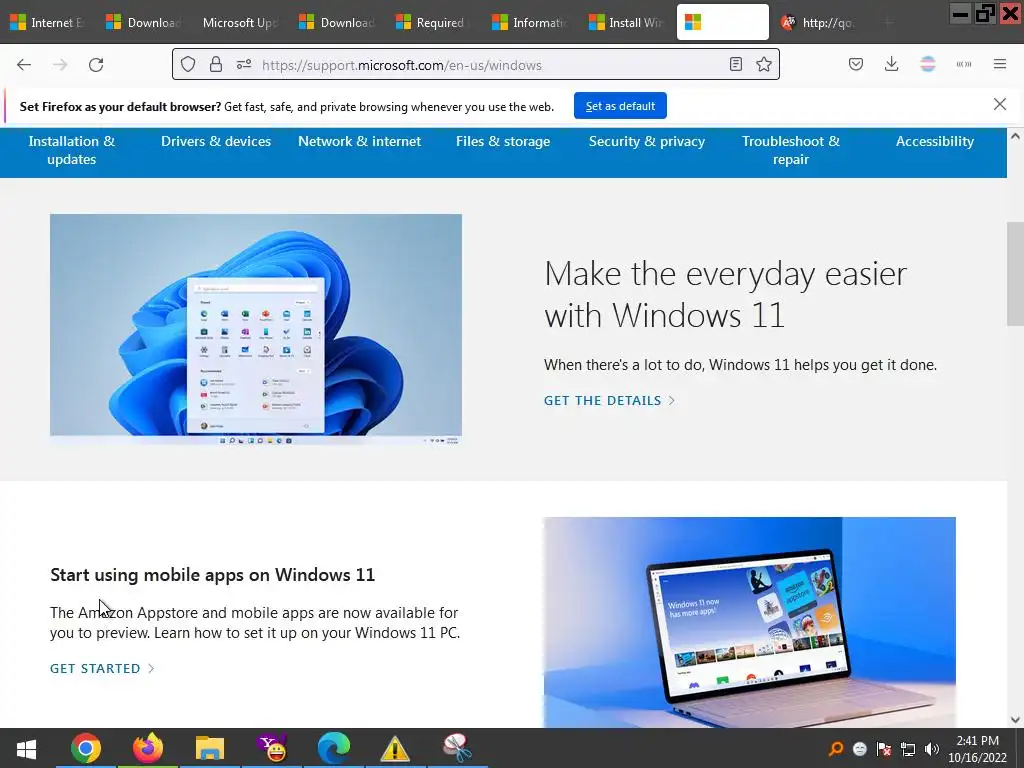1024x768 pixels.
Task: Save page to Pocket
Action: coord(856,65)
